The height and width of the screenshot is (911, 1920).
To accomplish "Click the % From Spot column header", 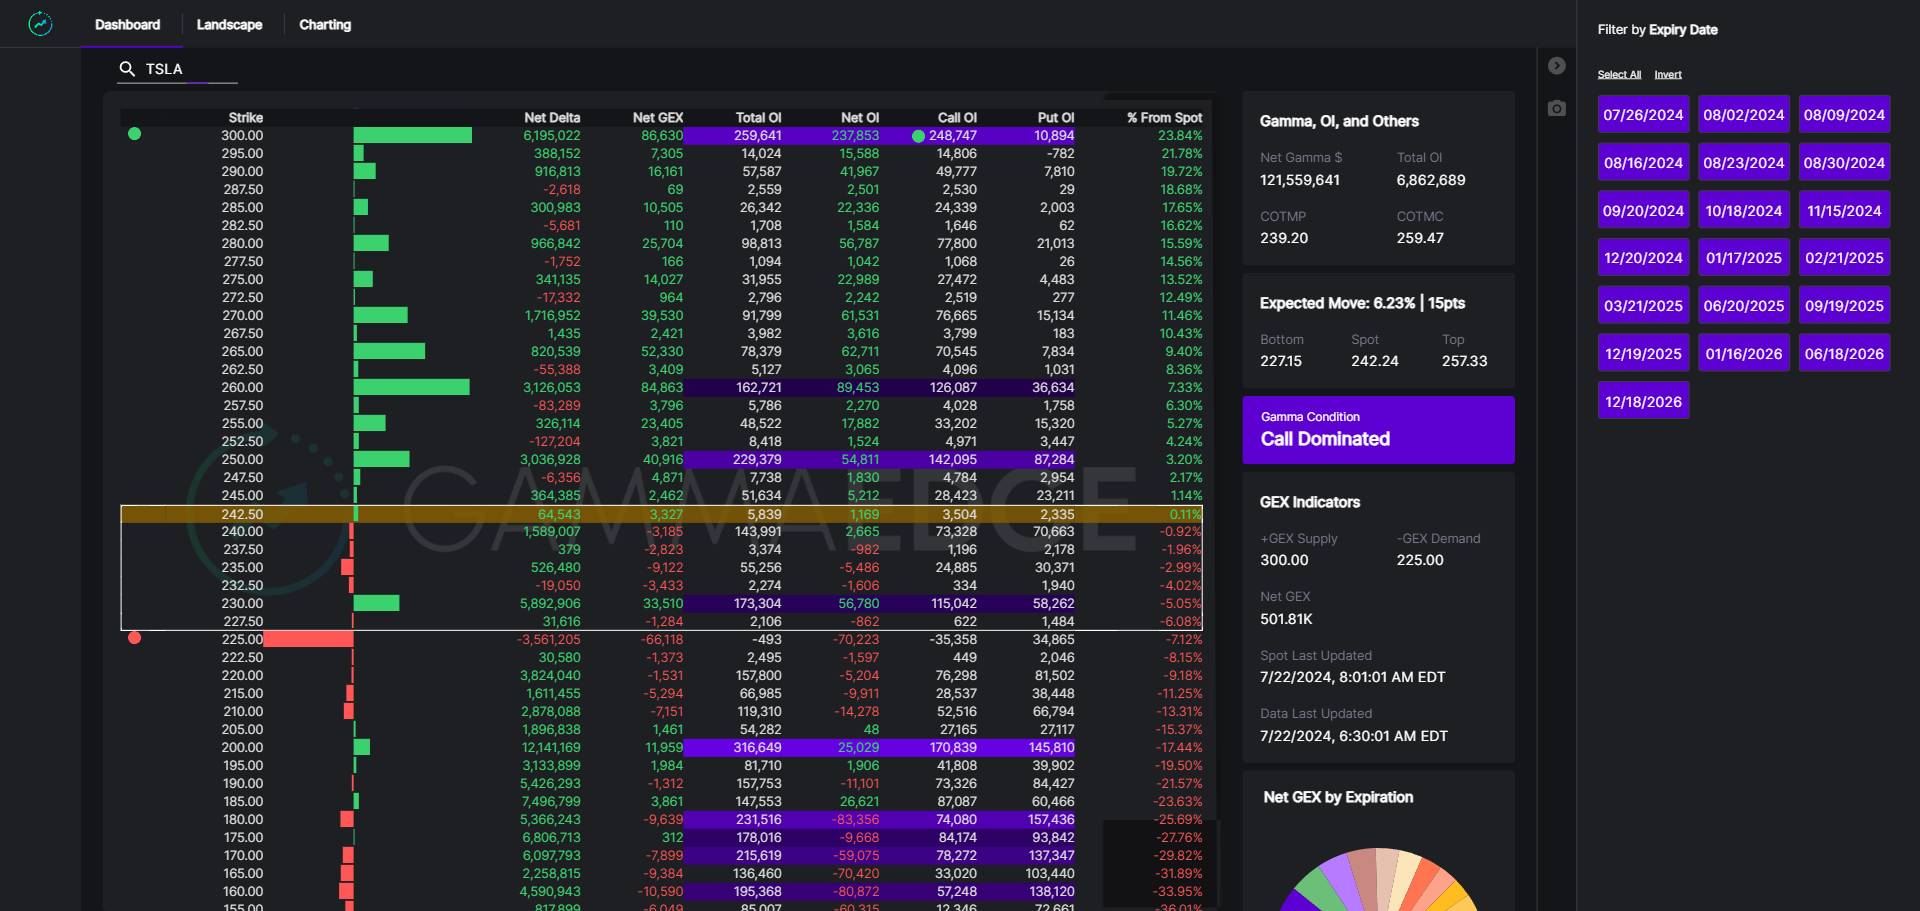I will point(1165,118).
